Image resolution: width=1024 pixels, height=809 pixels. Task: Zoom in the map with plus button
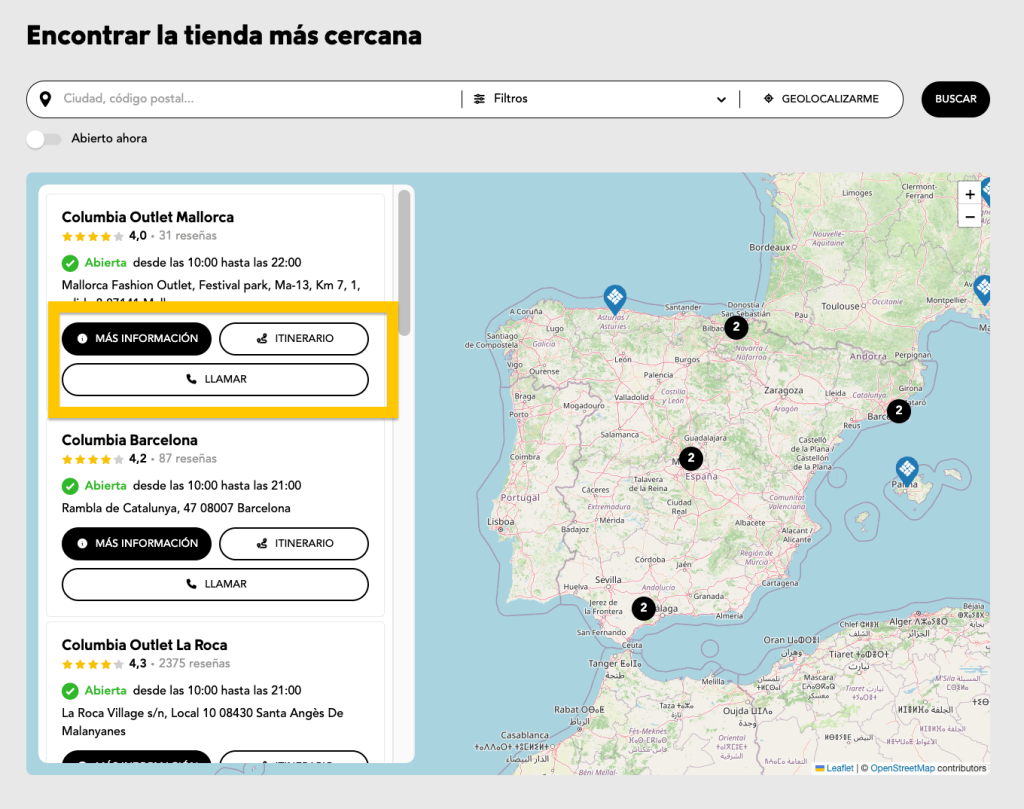click(x=970, y=195)
